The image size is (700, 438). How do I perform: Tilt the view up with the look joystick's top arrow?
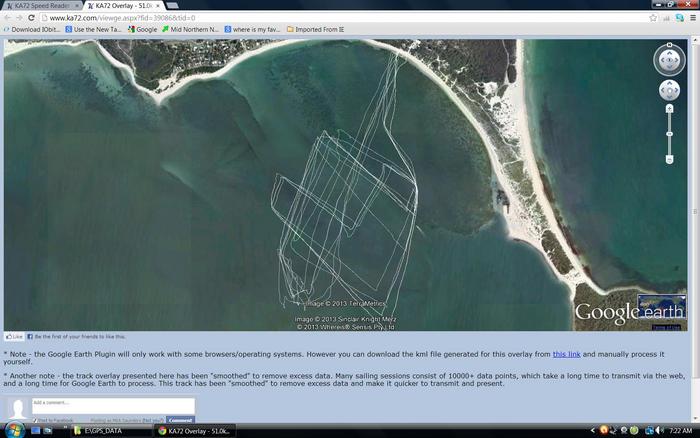point(669,53)
